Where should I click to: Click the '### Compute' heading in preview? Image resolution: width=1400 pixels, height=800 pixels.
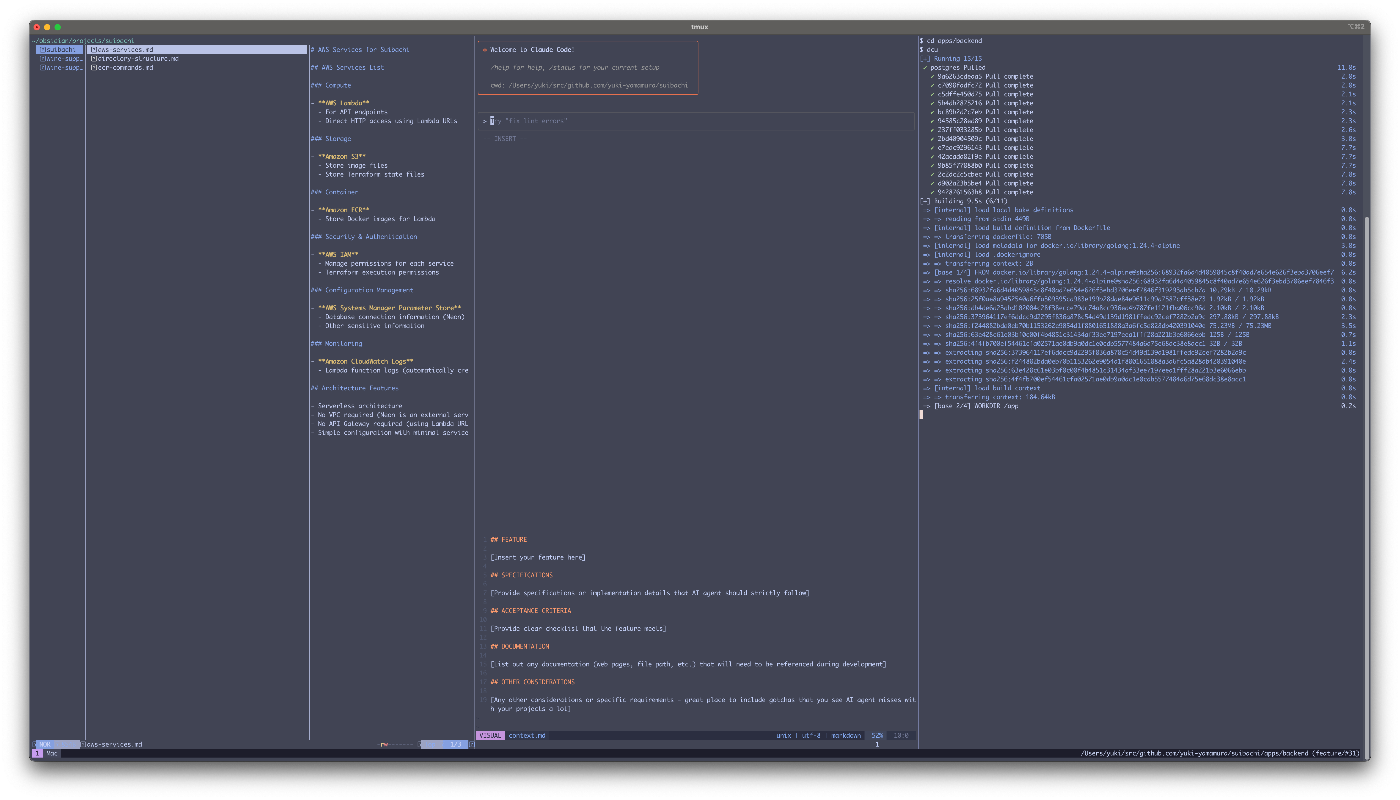(331, 85)
